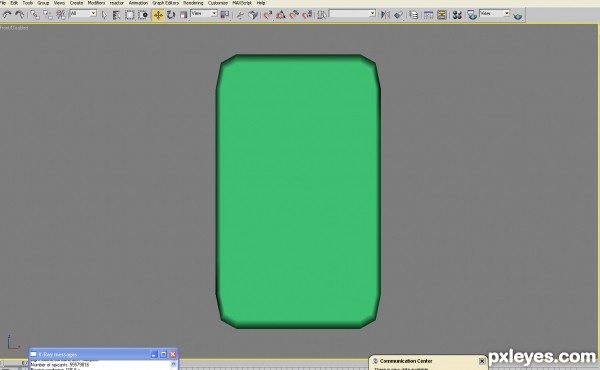Open the Rendering menu
Screen dimensions: 600x370
coord(193,3)
